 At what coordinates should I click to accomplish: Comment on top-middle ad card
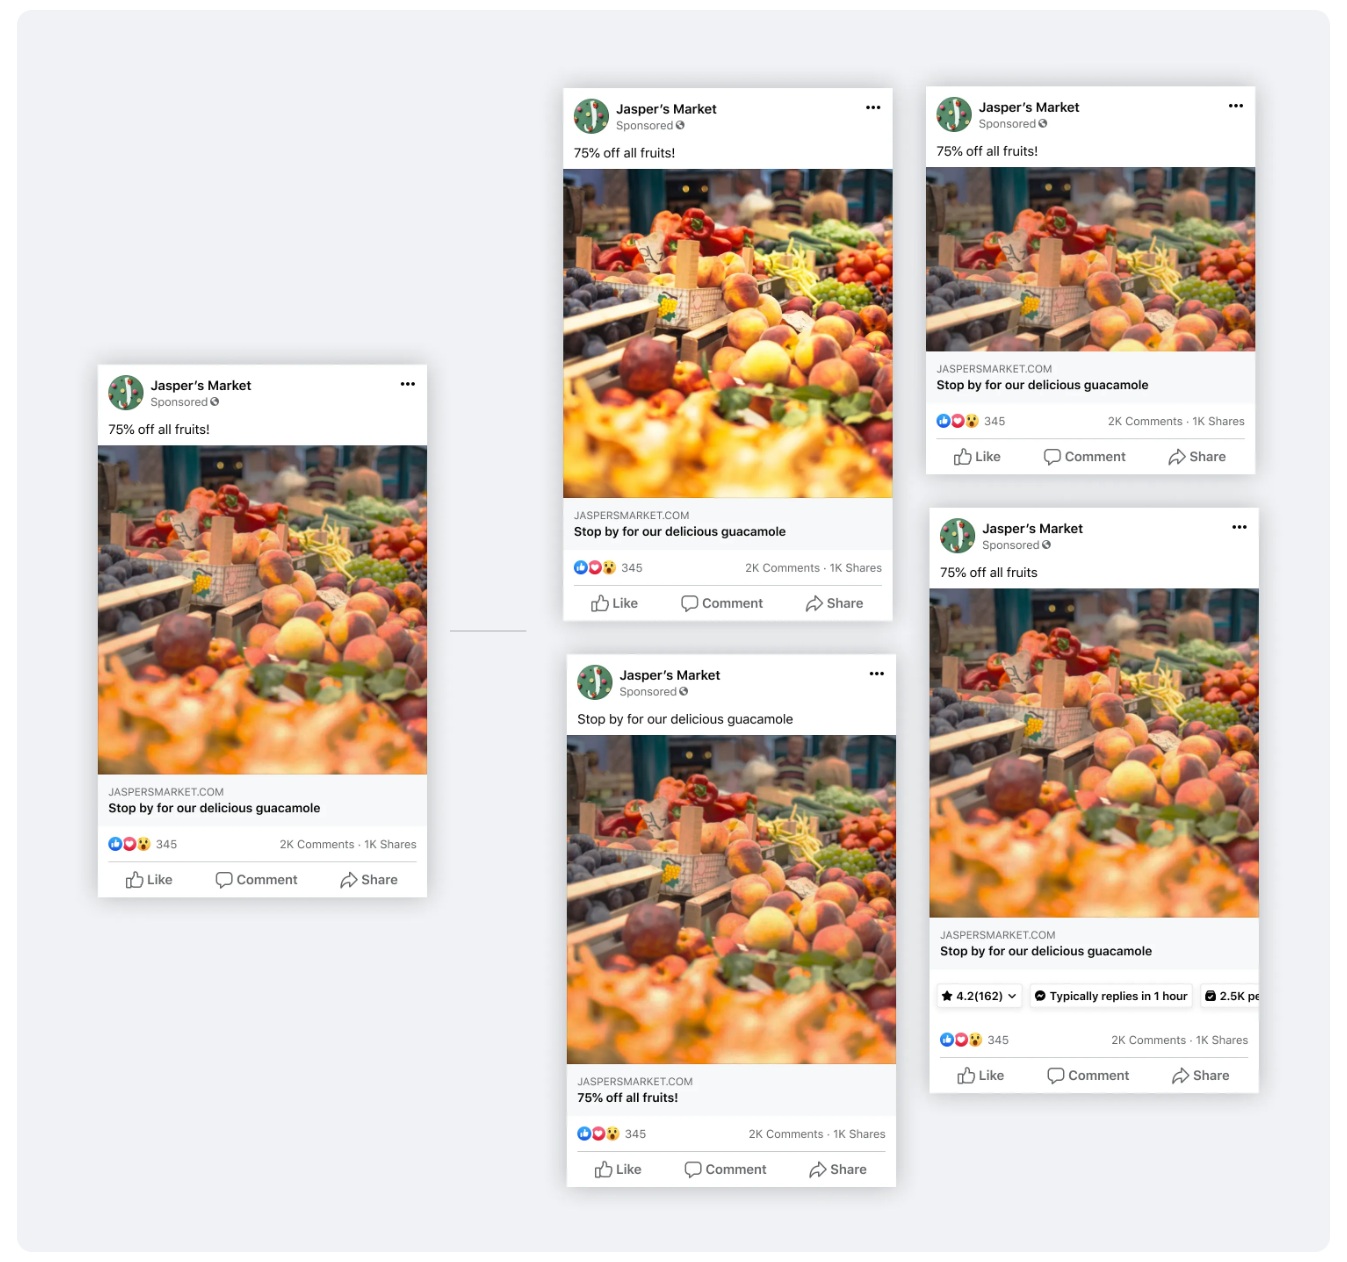pos(722,603)
